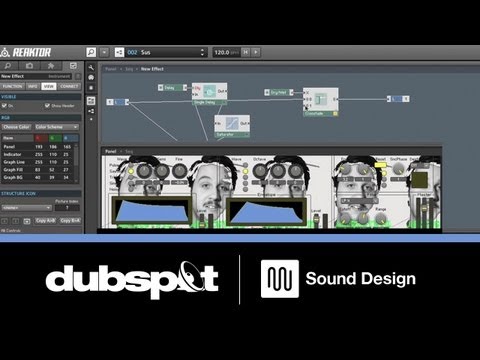
Task: Click the third small icon beside Copy A>B
Action: point(27,221)
